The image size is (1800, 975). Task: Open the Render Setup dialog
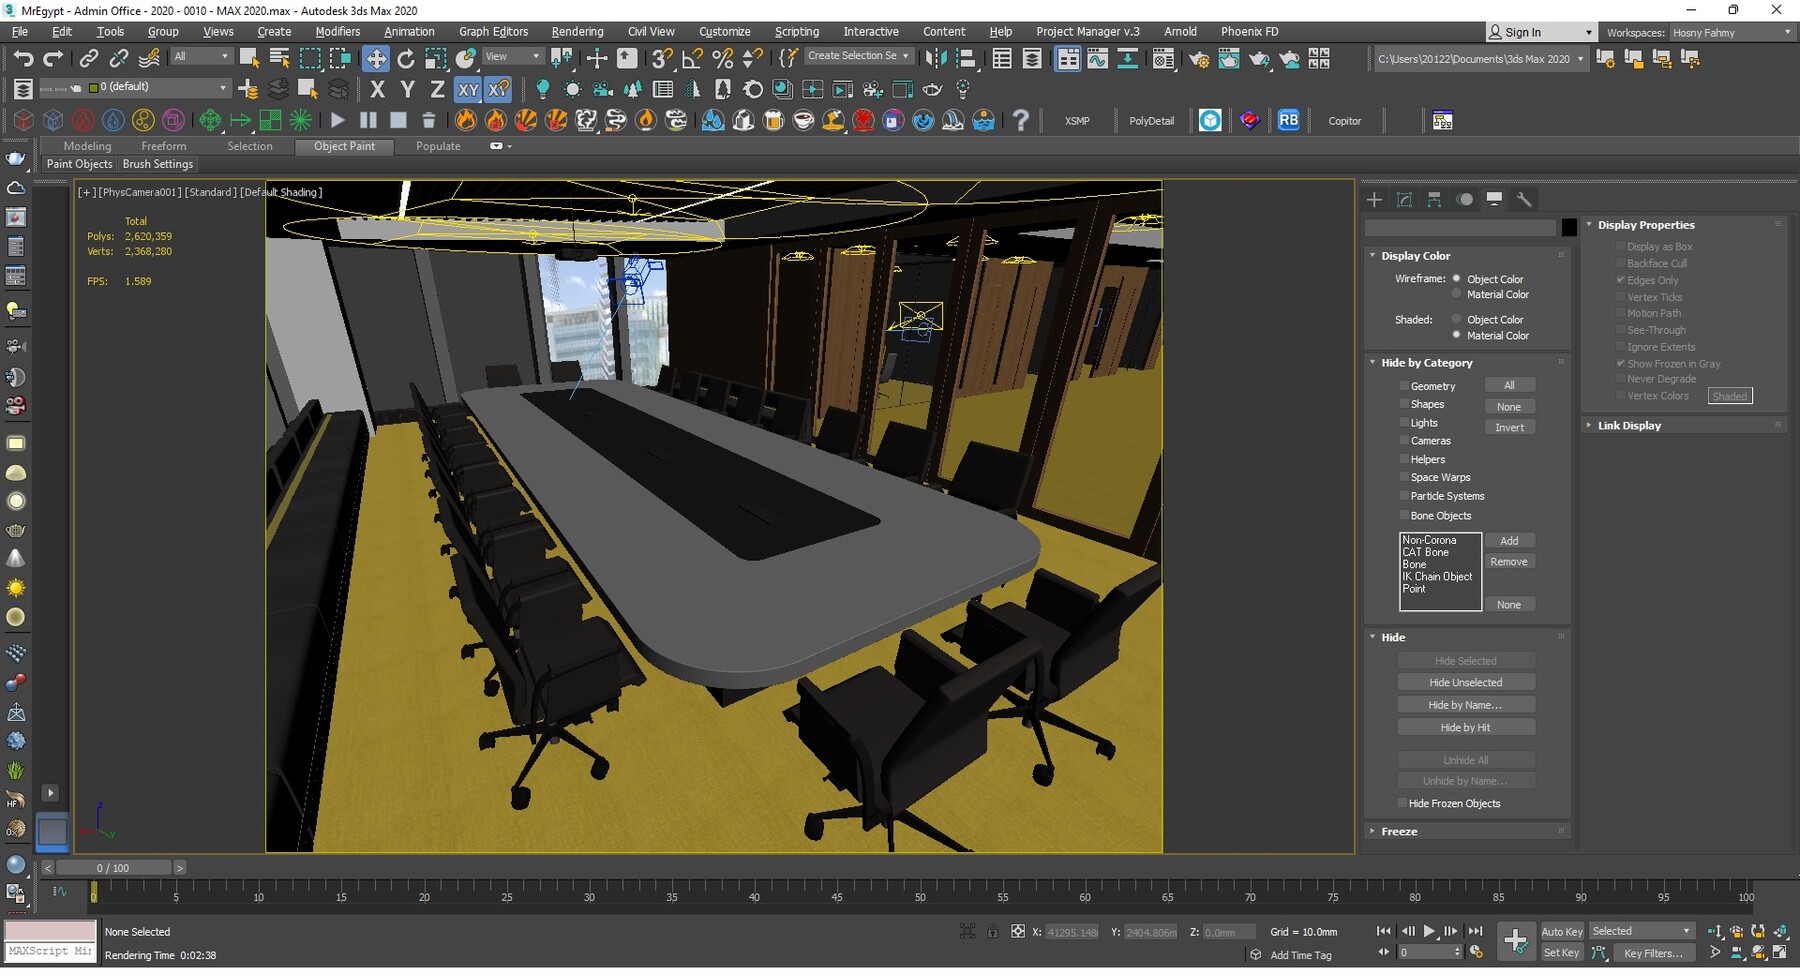tap(1198, 58)
